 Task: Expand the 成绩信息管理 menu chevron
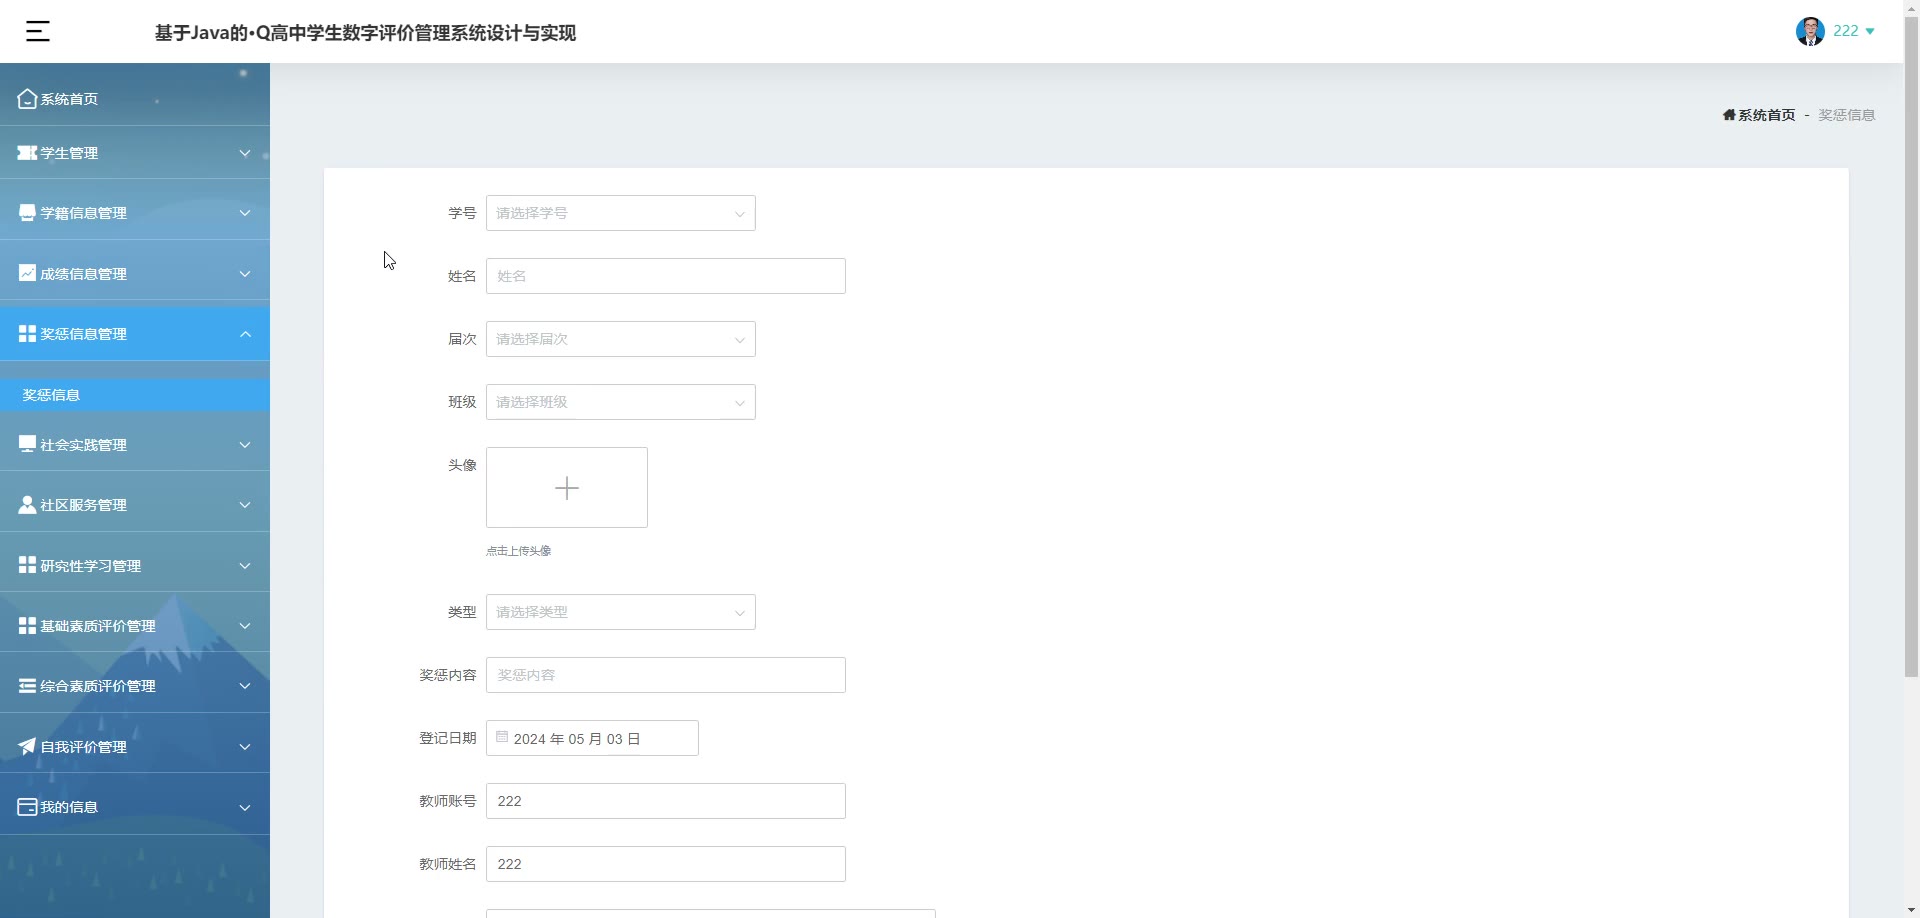click(x=245, y=274)
